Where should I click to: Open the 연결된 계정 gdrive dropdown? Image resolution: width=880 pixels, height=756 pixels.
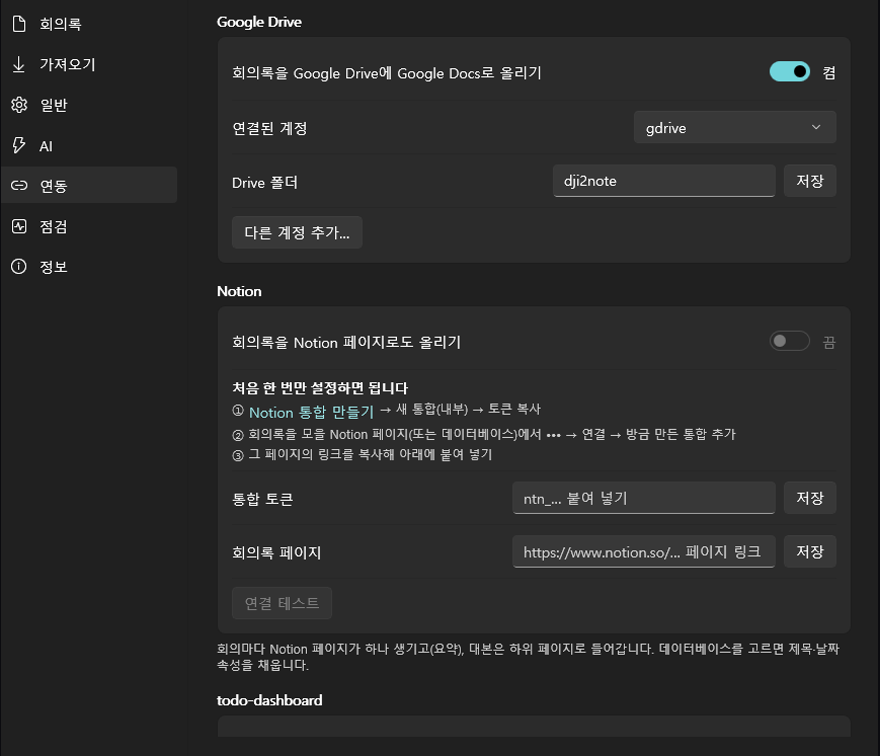pyautogui.click(x=735, y=127)
